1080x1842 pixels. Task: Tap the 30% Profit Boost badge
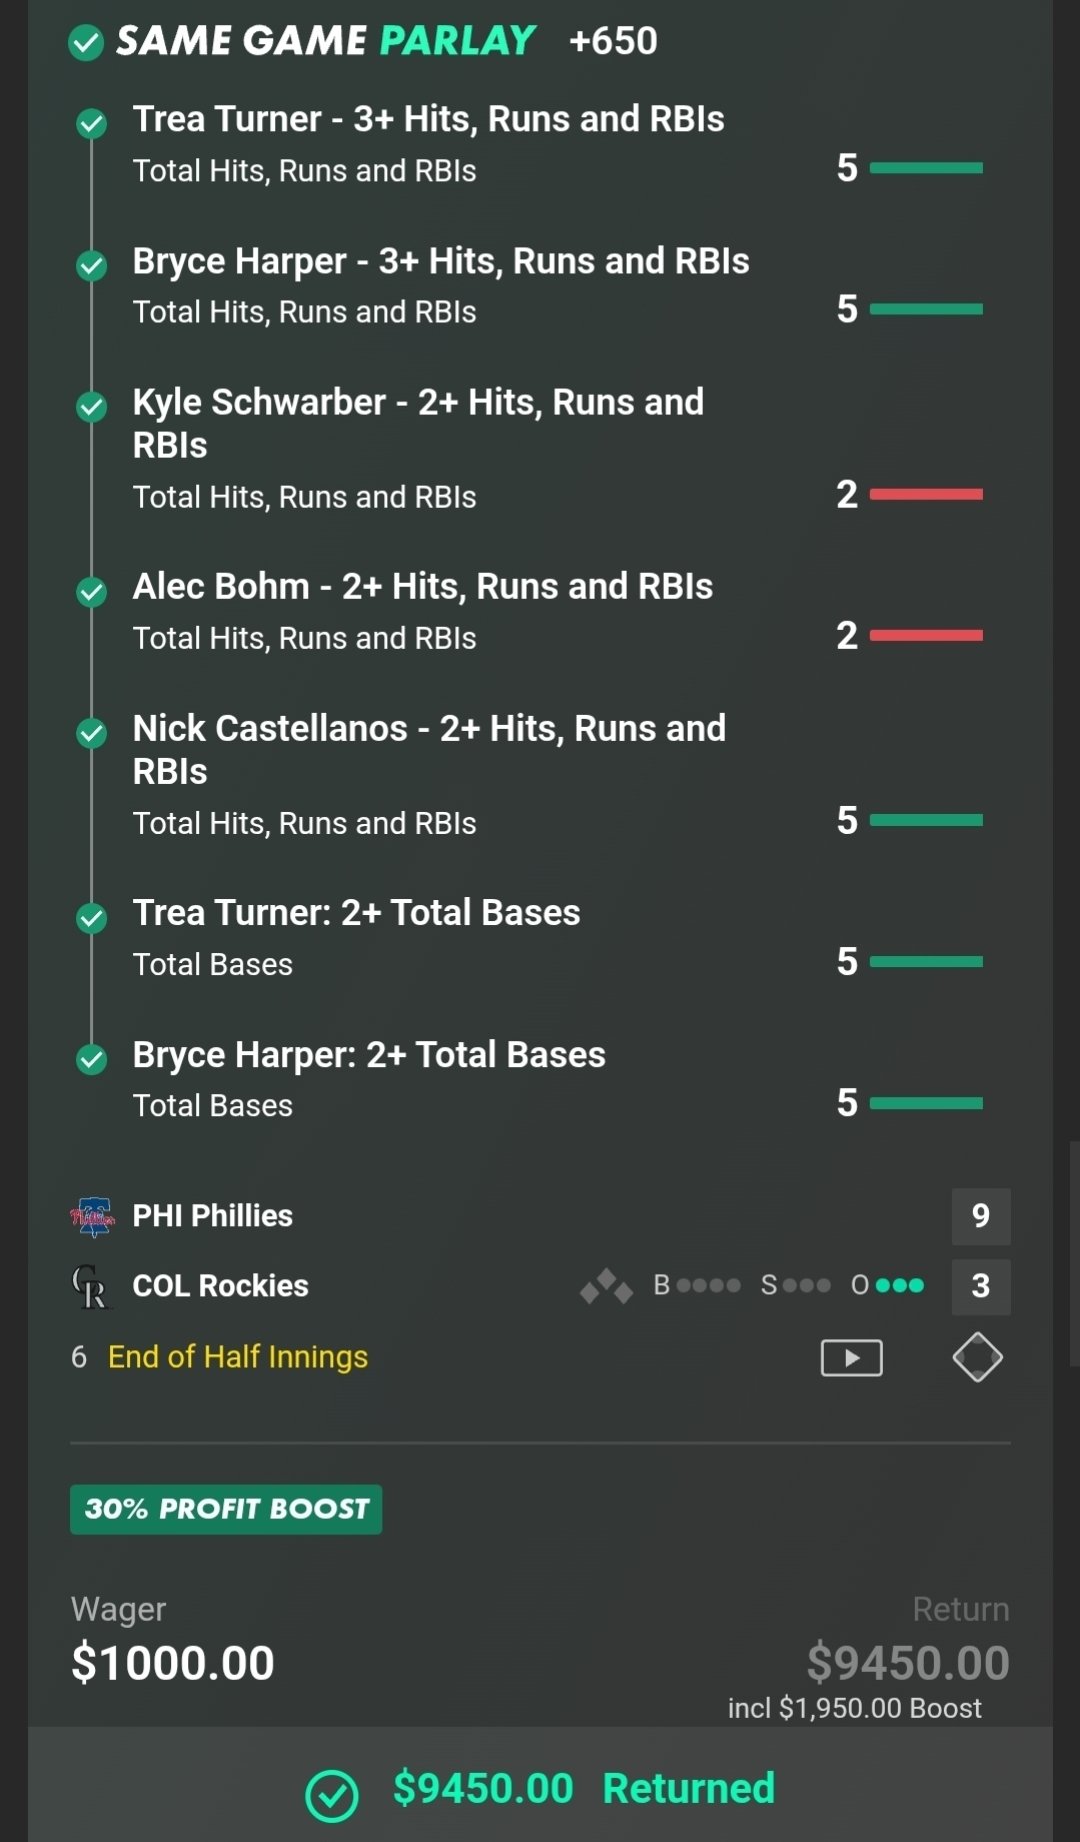click(226, 1509)
